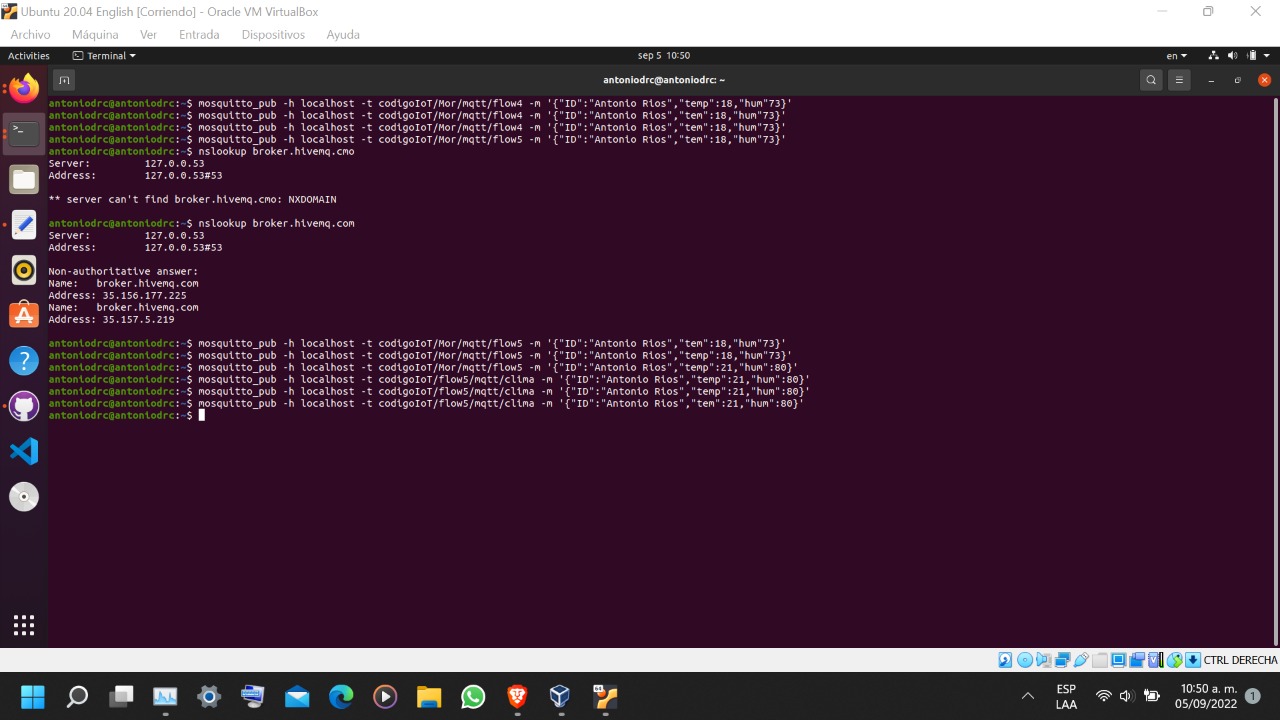Launch the Text Editor from the dock
Screen dimensions: 1280x720
coord(24,224)
